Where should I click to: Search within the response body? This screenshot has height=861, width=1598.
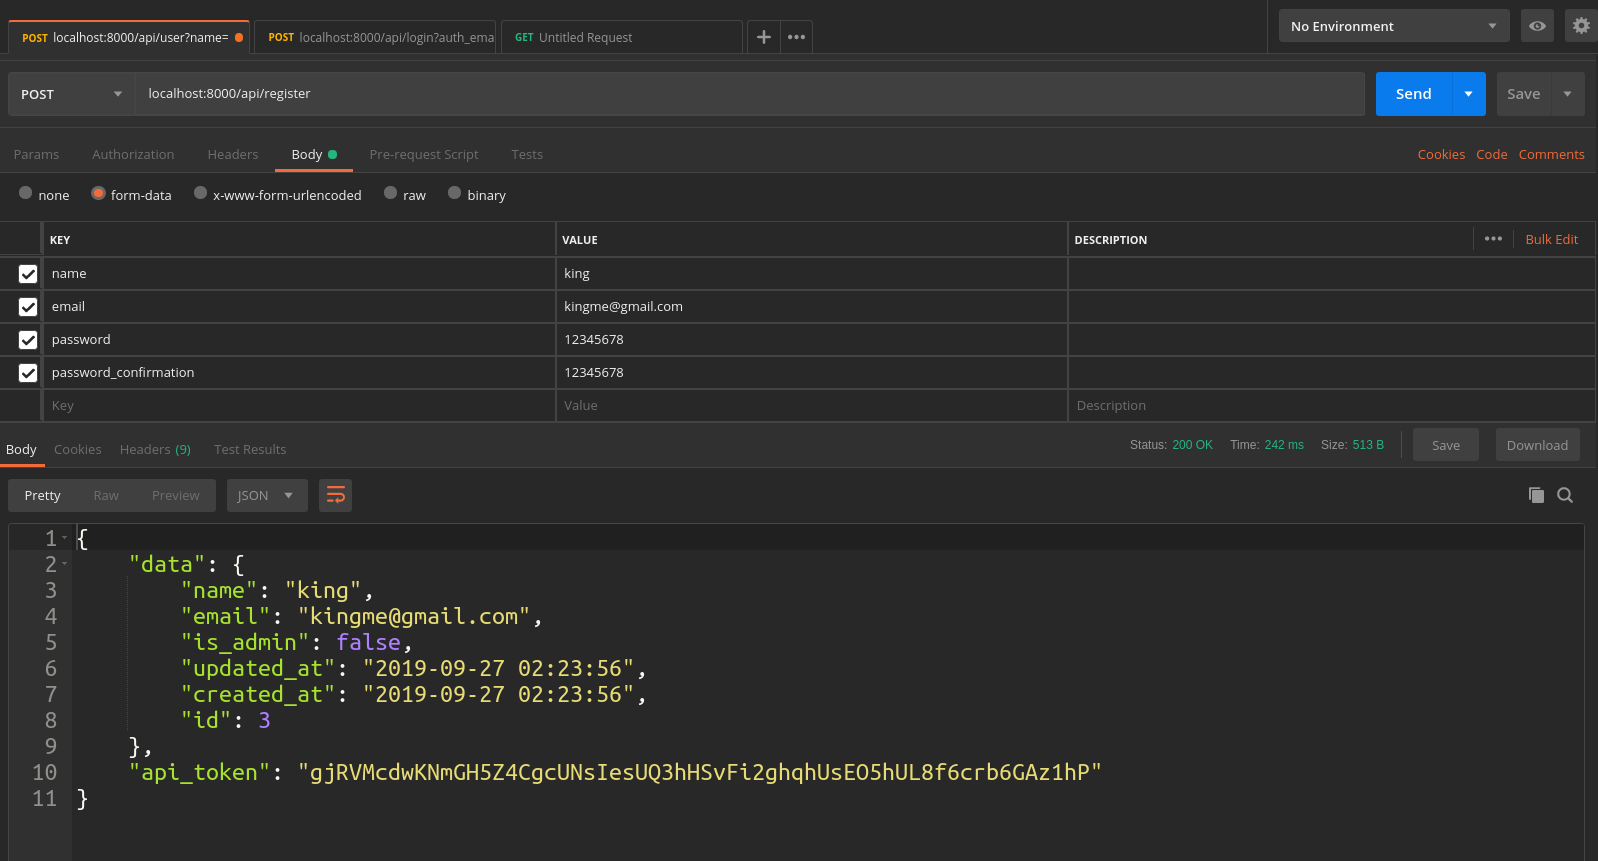pos(1565,495)
